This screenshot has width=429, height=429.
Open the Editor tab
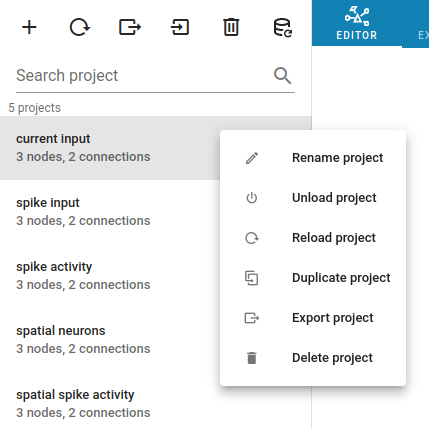357,23
